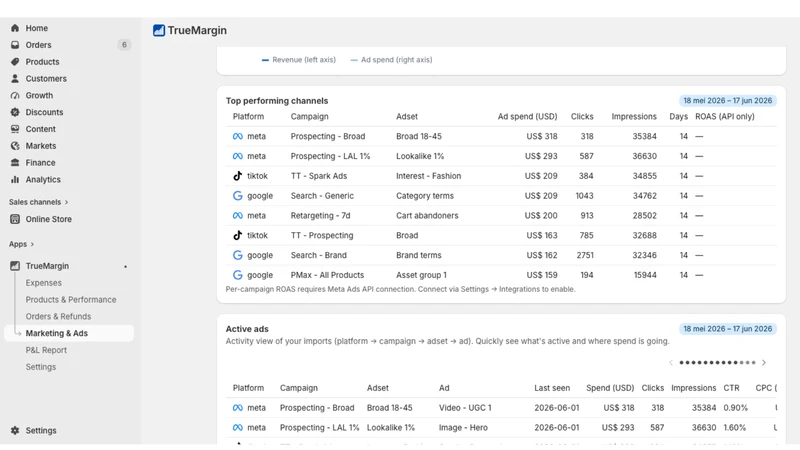Click the tiktok icon in TT - Prospecting row

[238, 236]
